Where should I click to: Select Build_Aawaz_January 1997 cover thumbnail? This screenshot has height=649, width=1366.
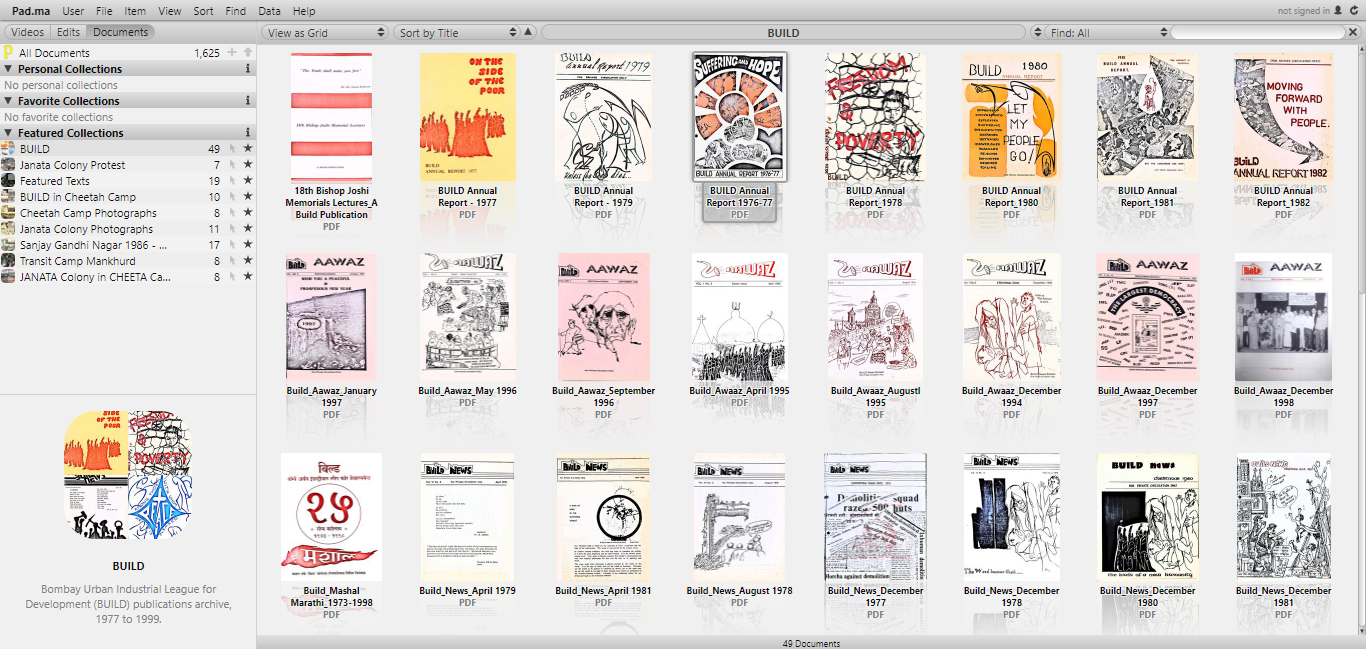coord(331,317)
